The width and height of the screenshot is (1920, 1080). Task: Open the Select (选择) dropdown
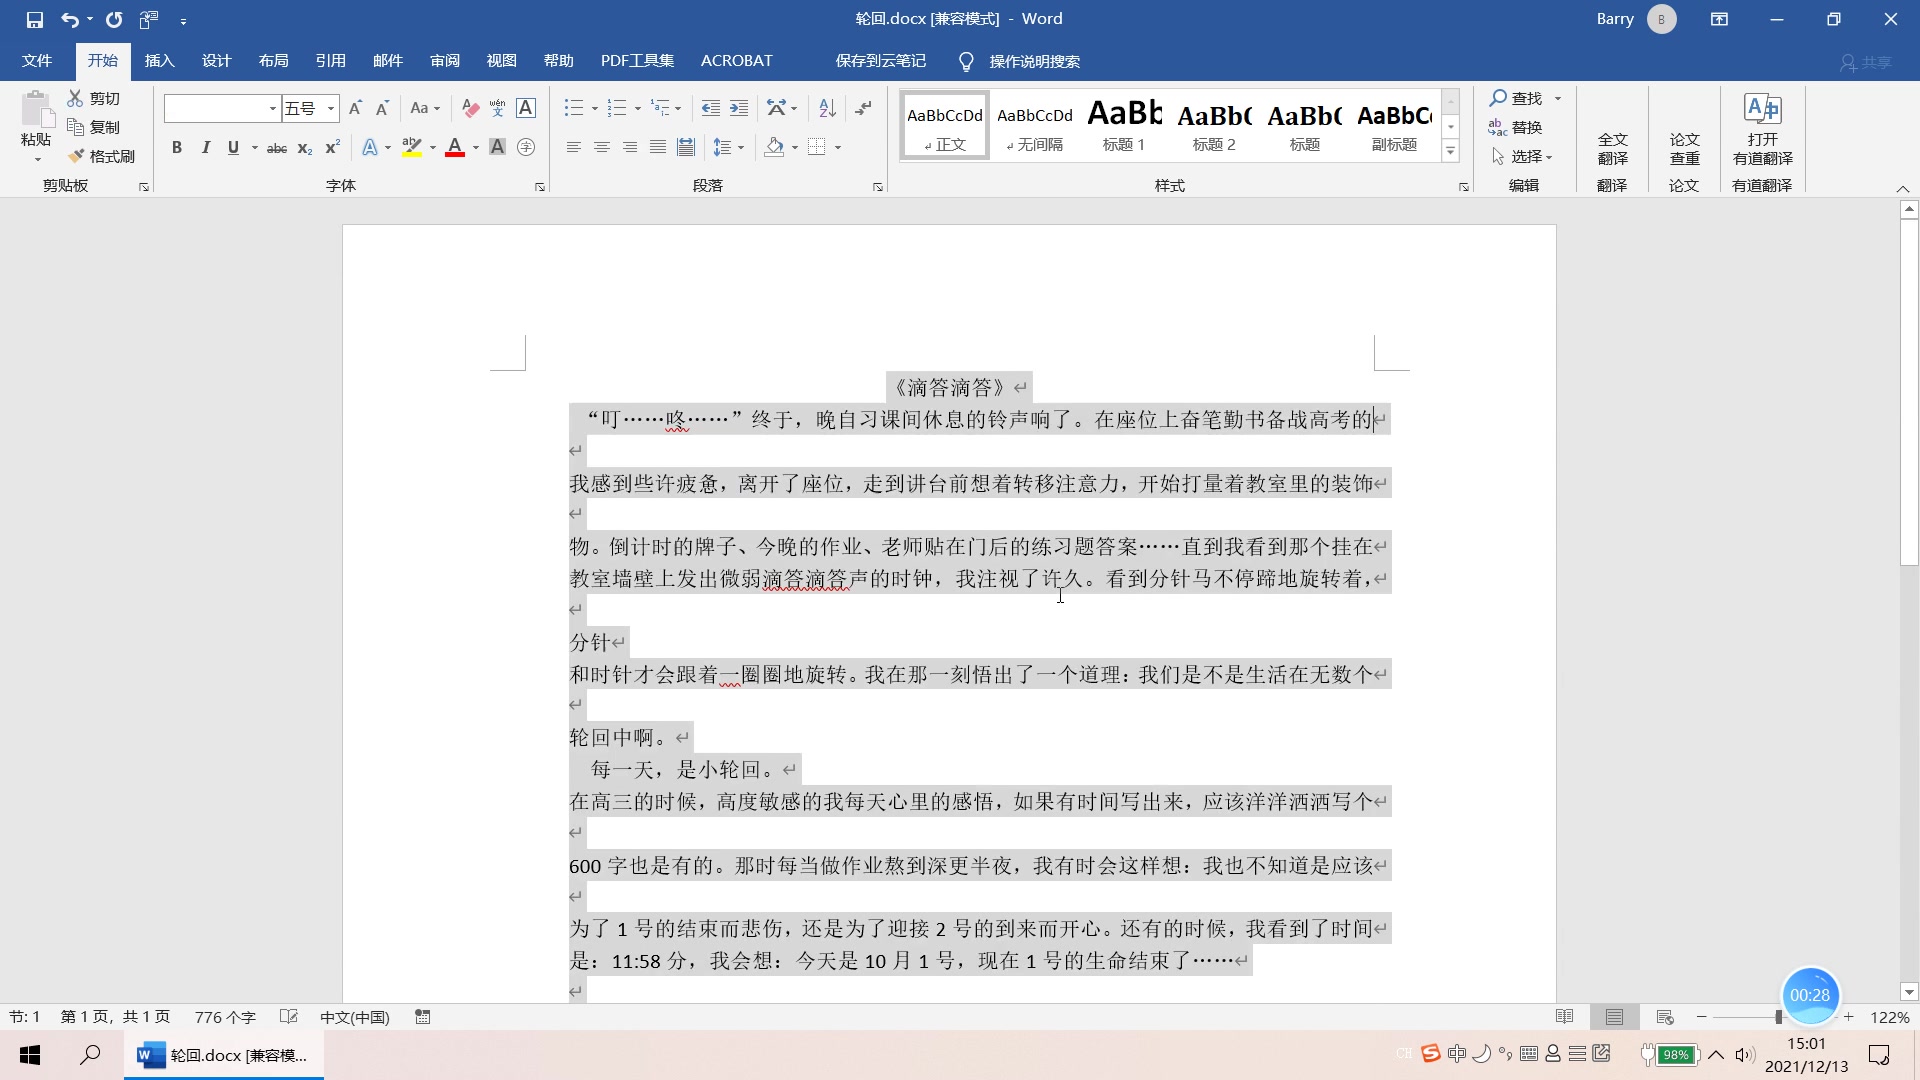[1522, 156]
